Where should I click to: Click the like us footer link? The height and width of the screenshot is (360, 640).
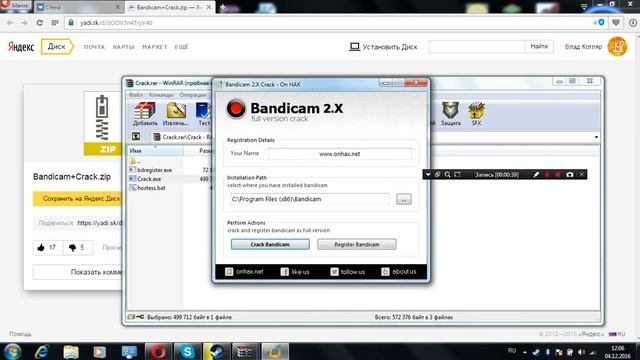[295, 271]
